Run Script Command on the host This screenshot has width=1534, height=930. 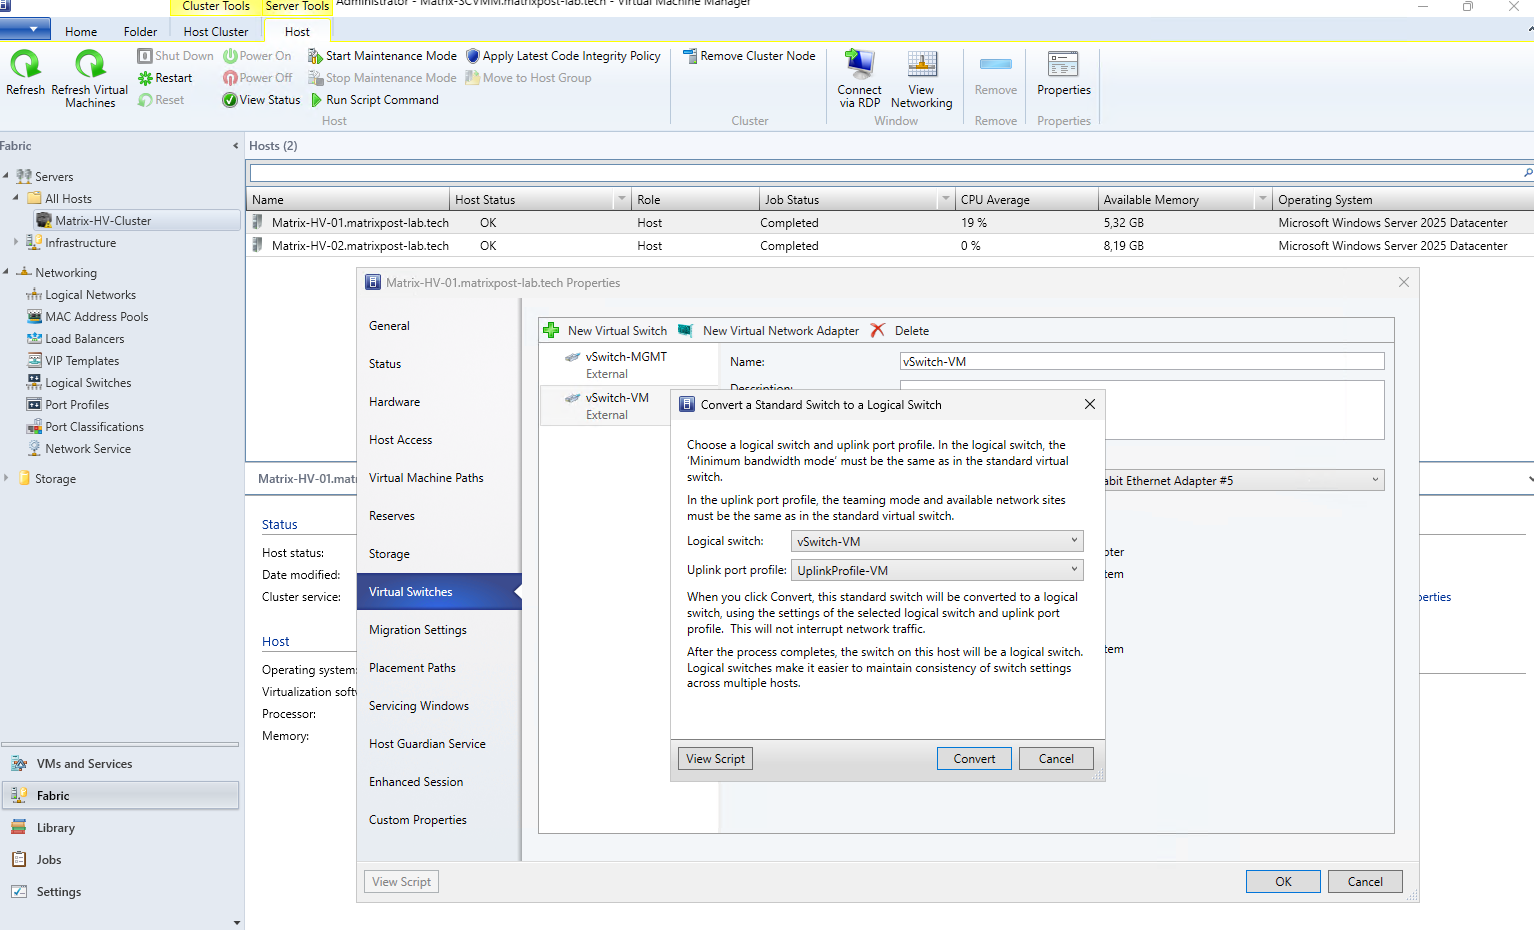pos(374,100)
